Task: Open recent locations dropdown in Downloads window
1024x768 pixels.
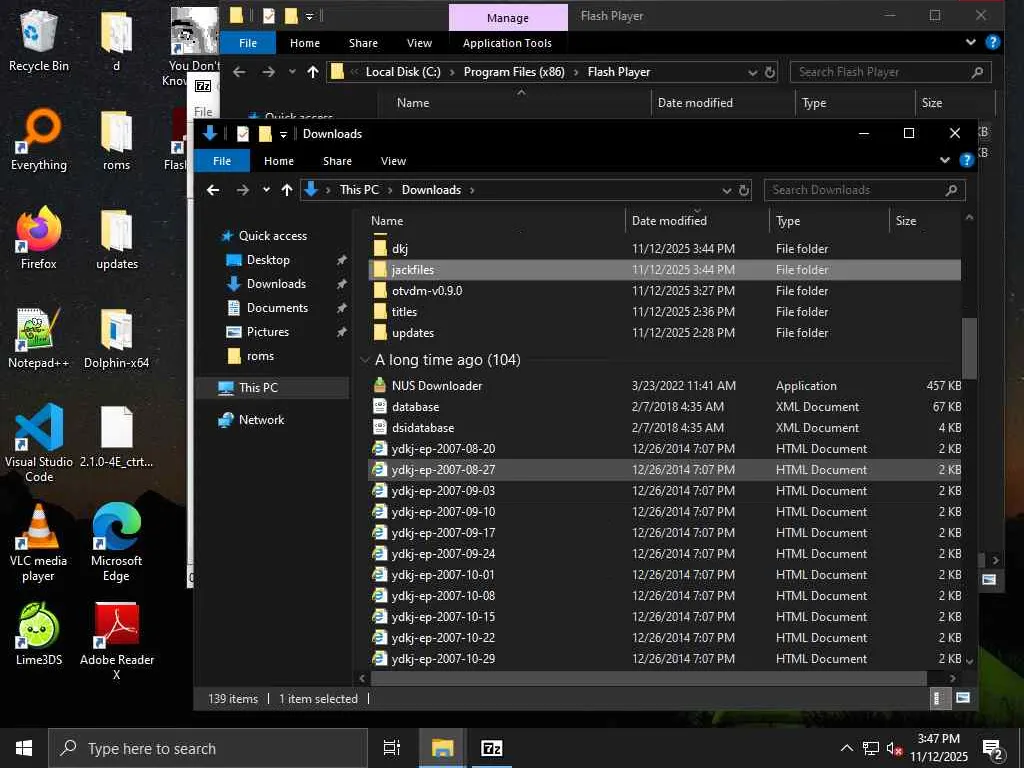Action: pyautogui.click(x=266, y=190)
